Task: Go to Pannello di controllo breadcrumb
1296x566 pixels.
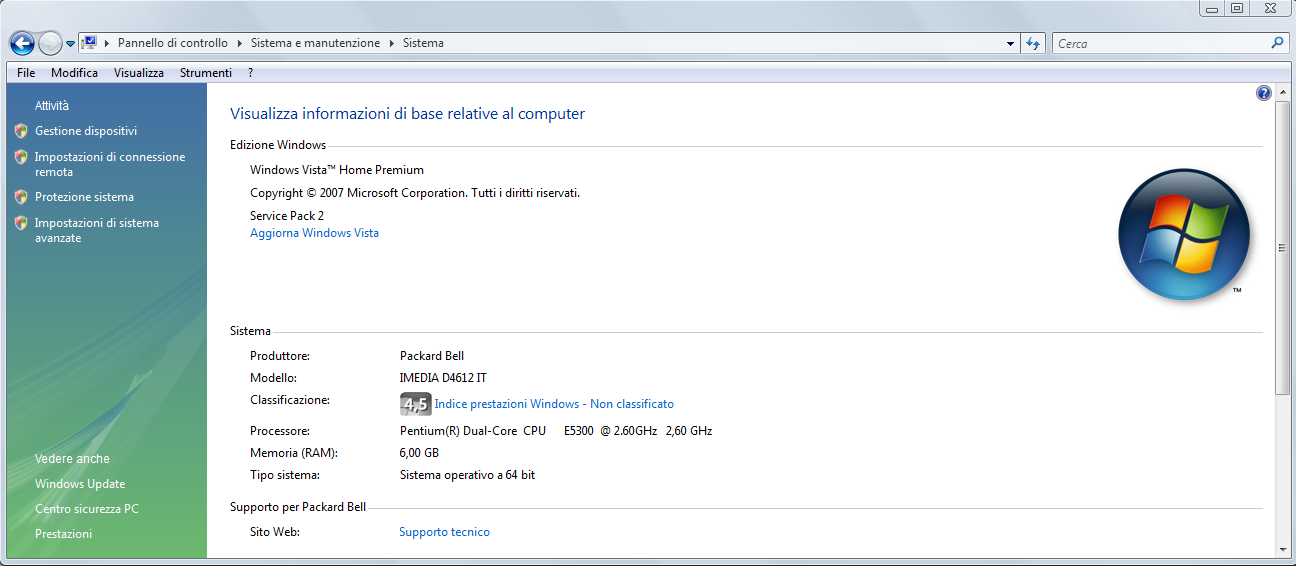Action: click(x=173, y=43)
